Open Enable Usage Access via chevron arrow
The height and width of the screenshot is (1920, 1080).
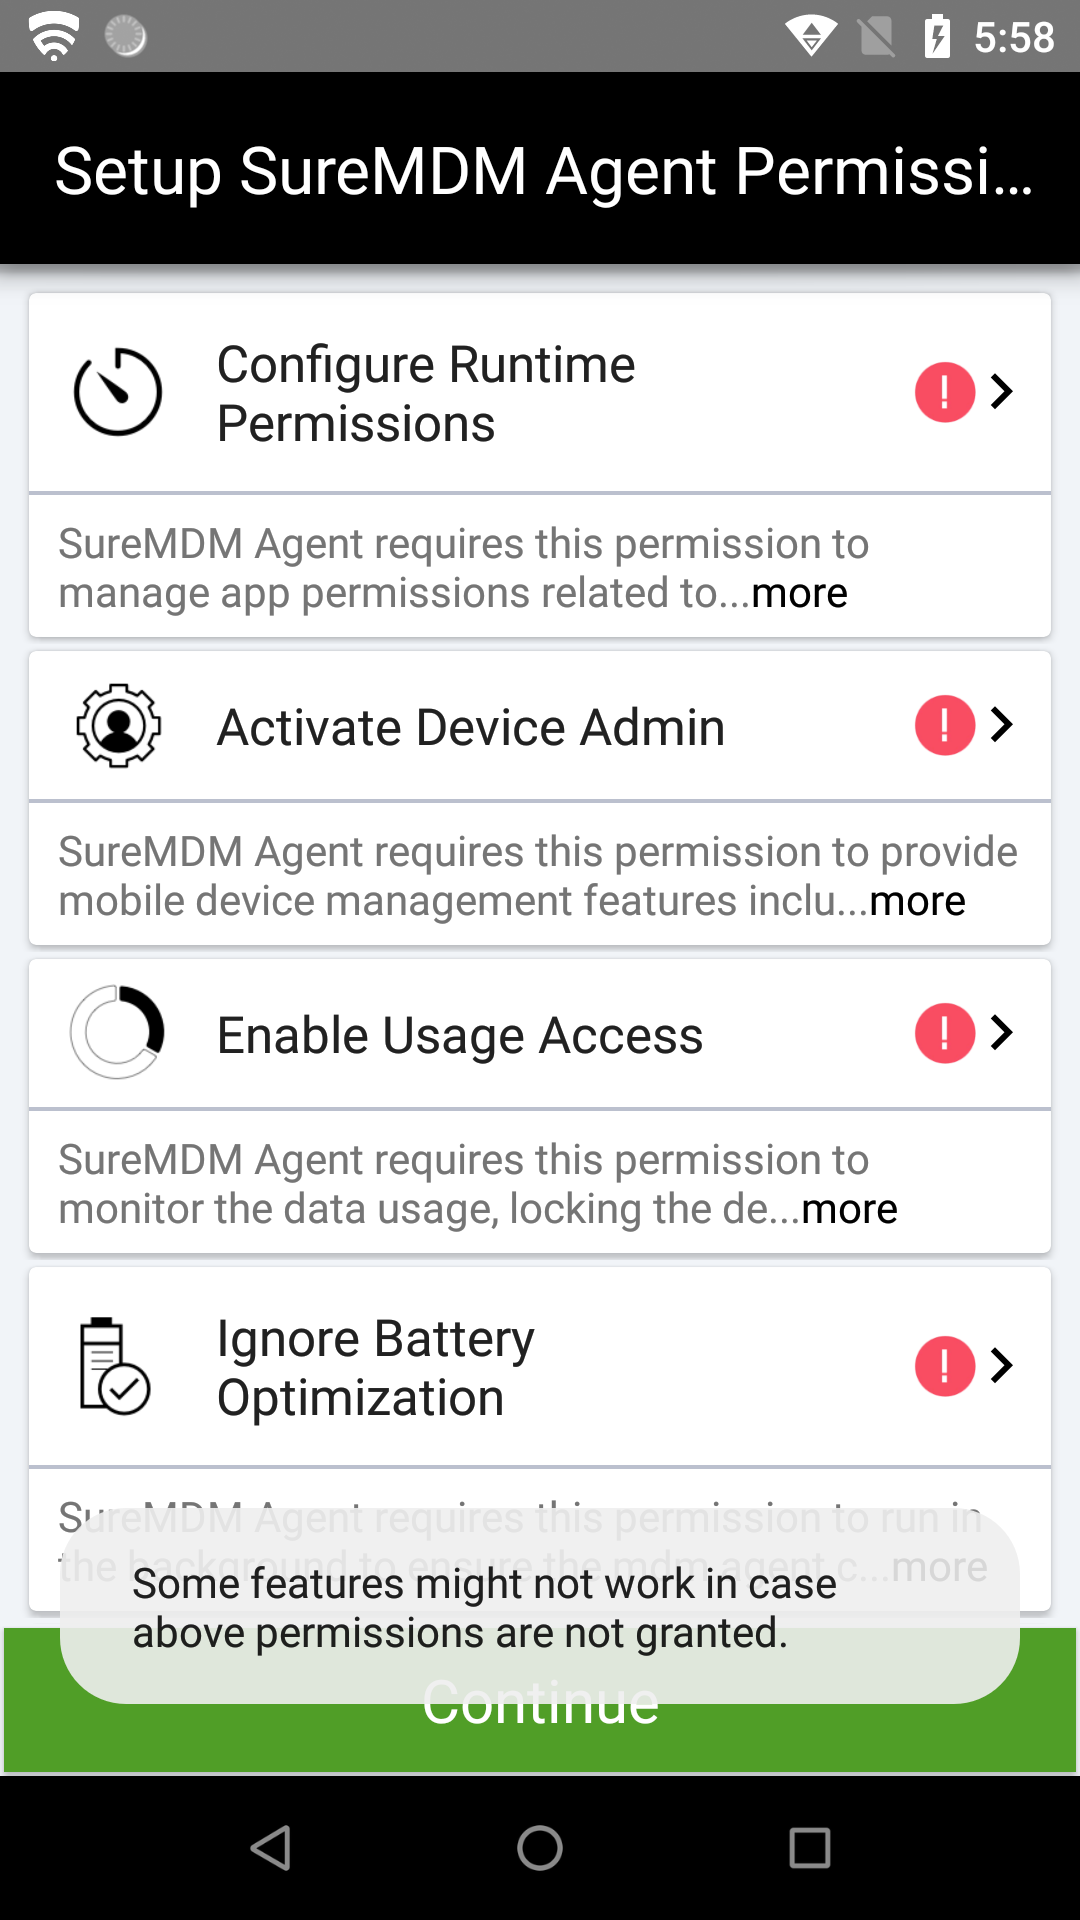[x=1002, y=1032]
